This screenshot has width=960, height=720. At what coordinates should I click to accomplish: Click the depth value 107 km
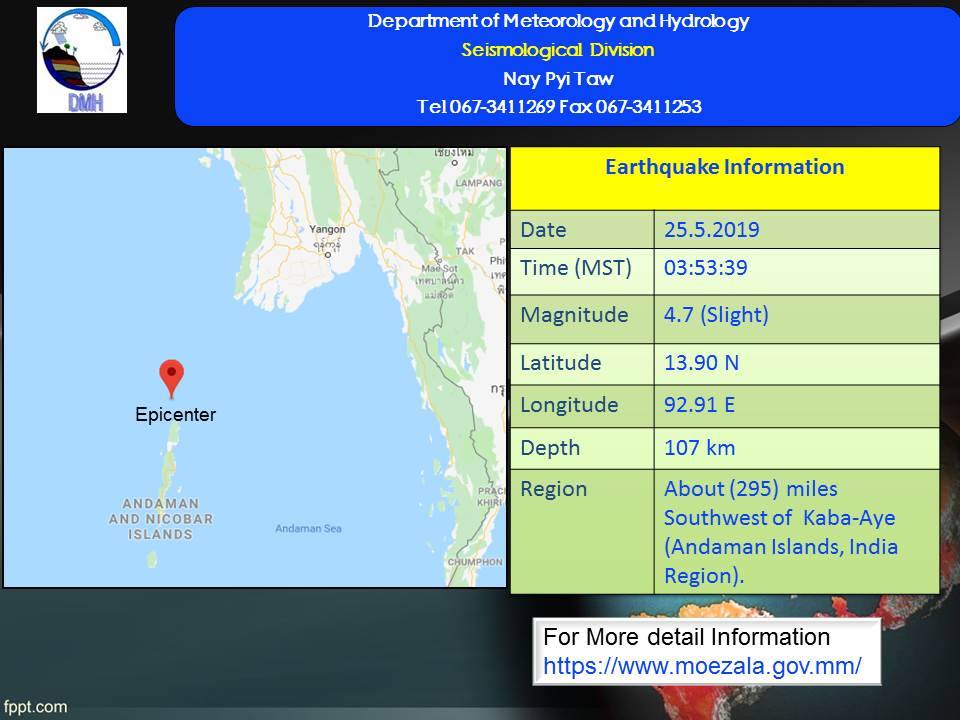pos(700,448)
